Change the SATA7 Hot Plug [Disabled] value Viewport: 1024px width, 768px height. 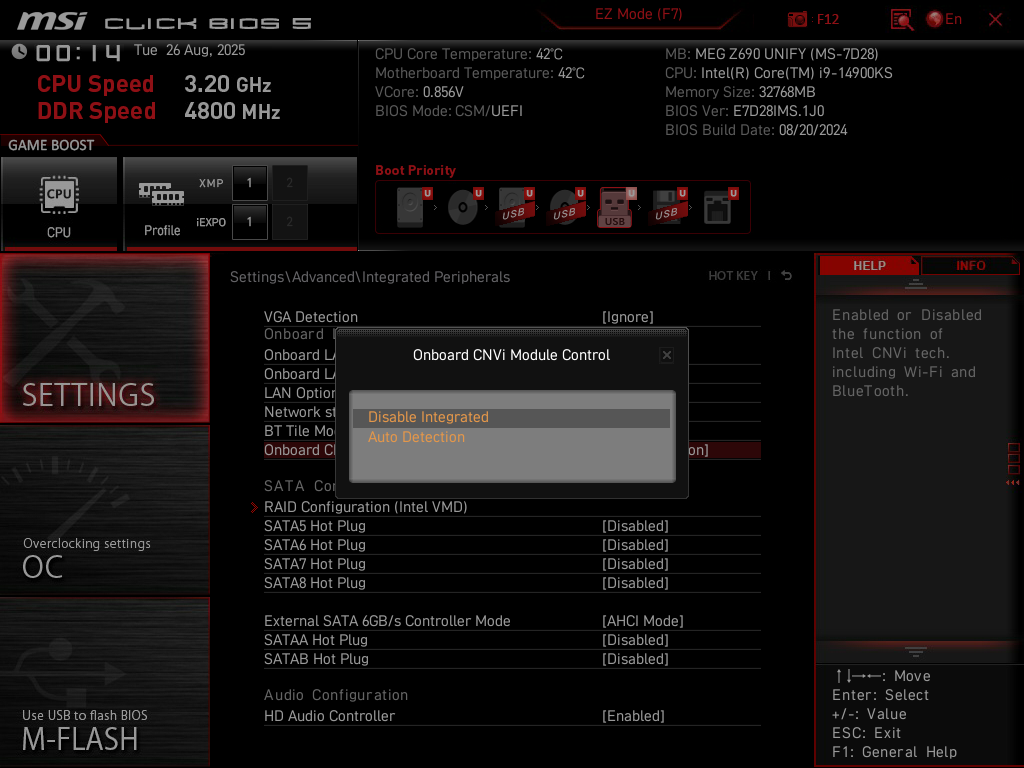tap(635, 564)
